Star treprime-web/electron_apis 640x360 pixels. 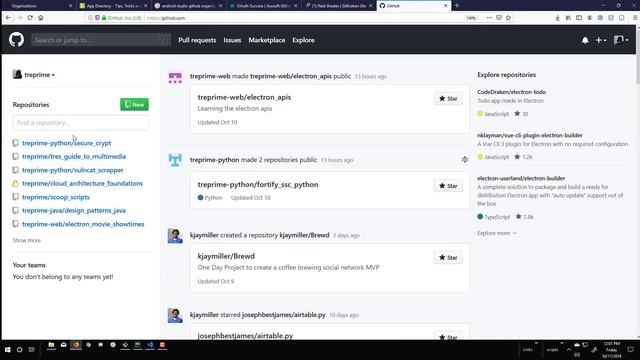click(448, 99)
